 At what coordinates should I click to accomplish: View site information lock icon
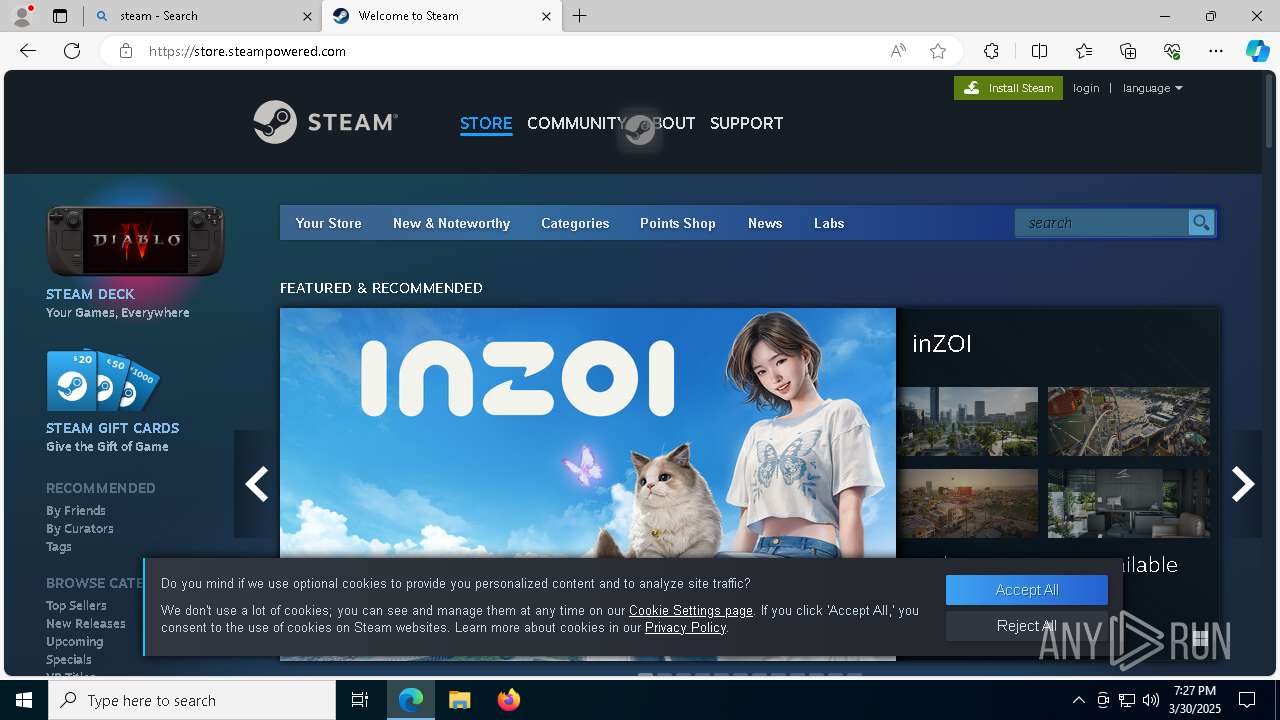[126, 51]
